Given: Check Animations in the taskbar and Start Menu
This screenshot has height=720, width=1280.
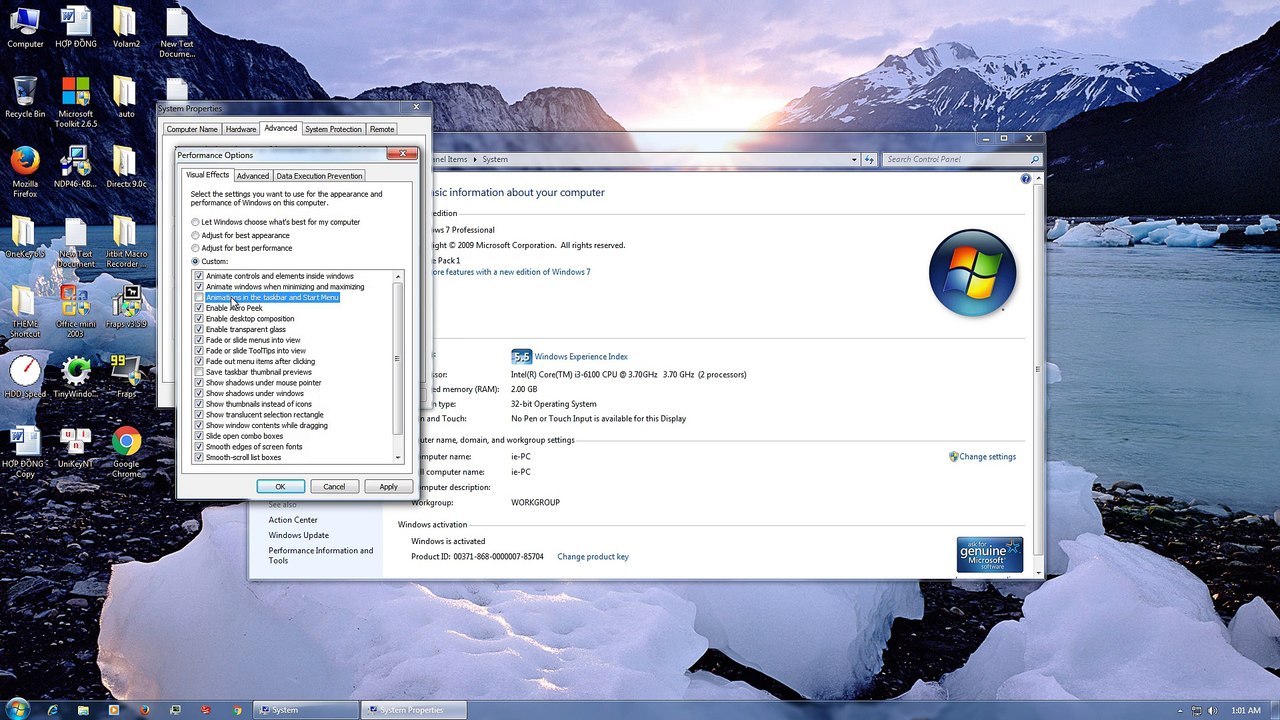Looking at the screenshot, I should pos(199,297).
